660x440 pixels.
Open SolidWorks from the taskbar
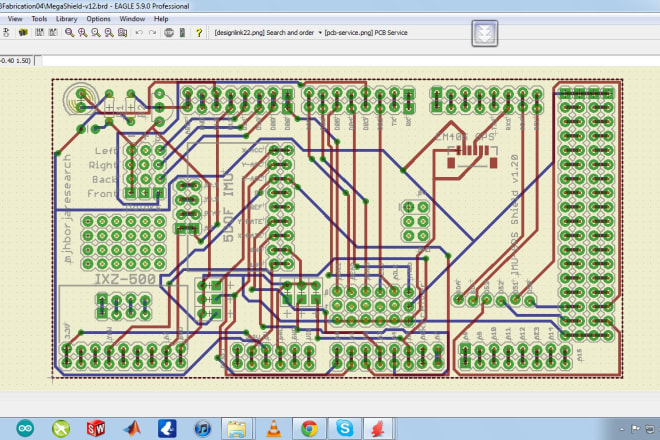point(96,429)
